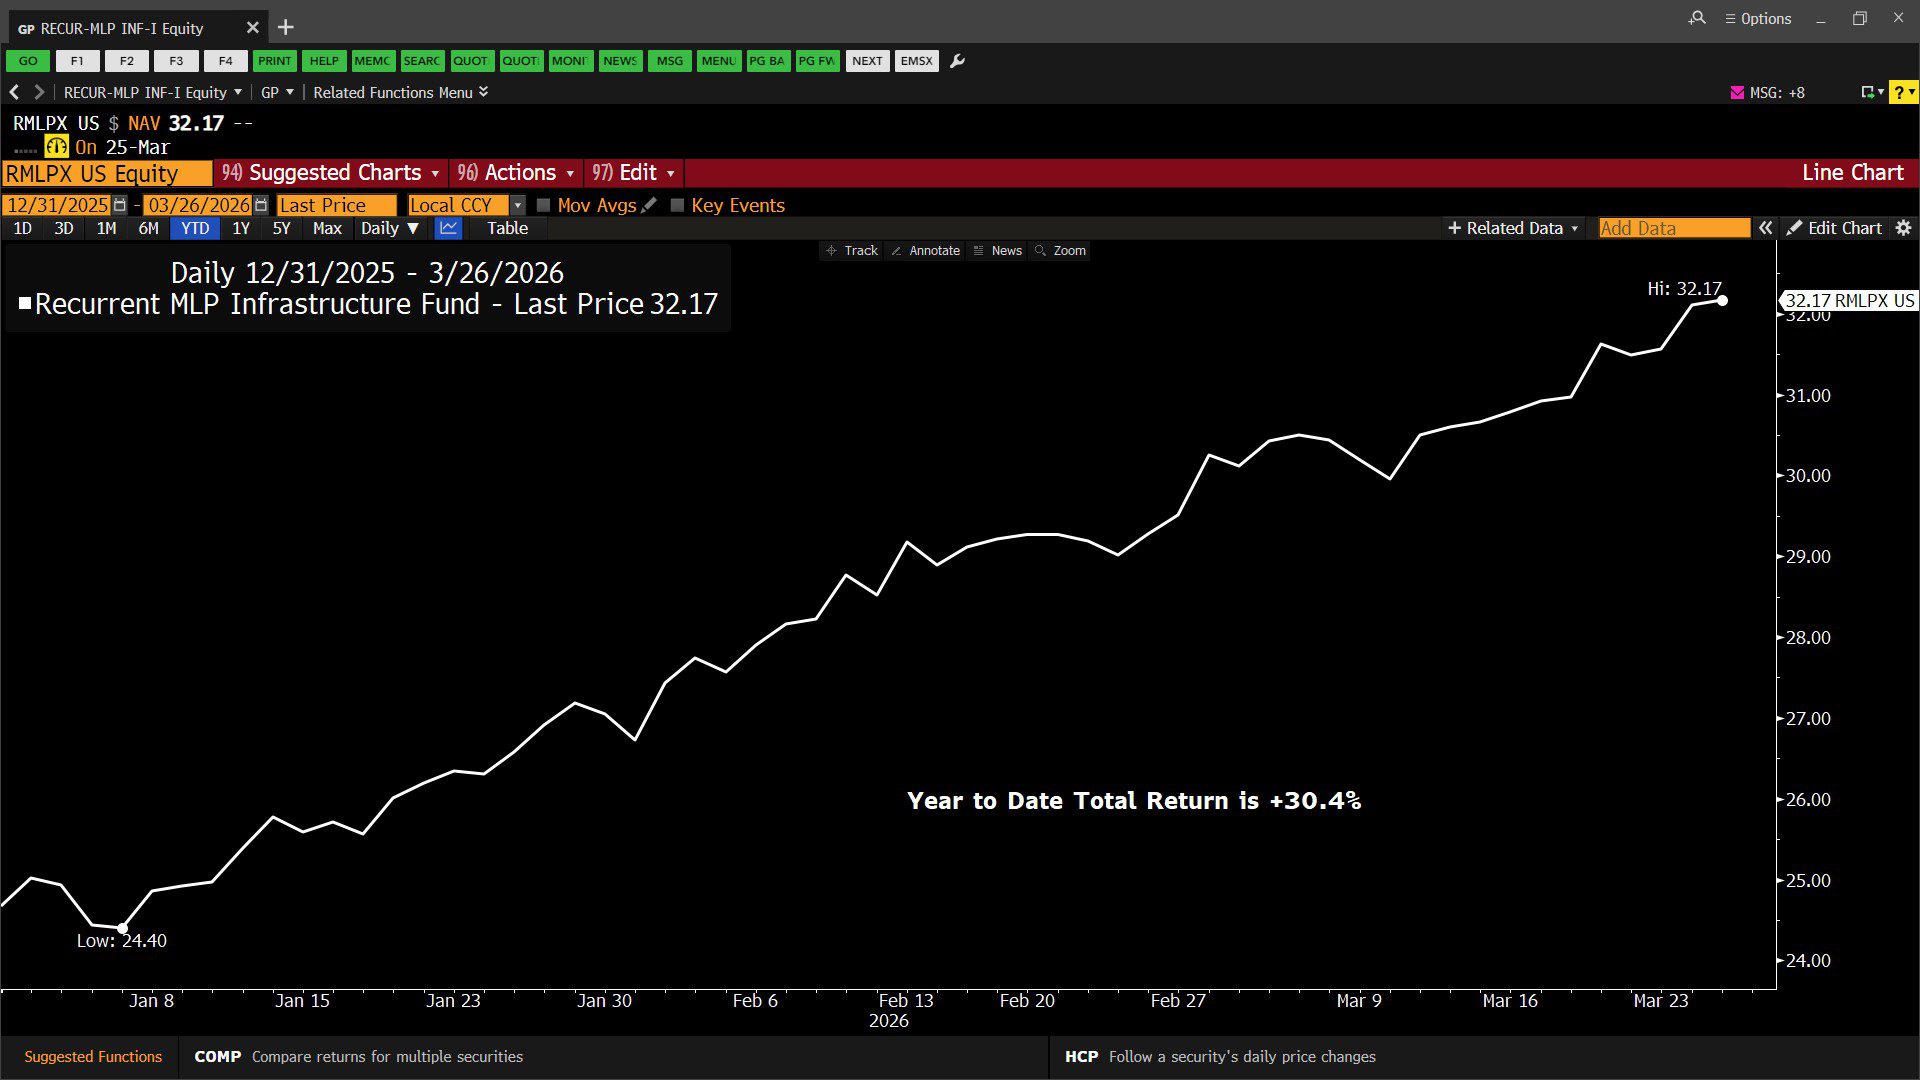Open end date calendar picker

click(261, 205)
